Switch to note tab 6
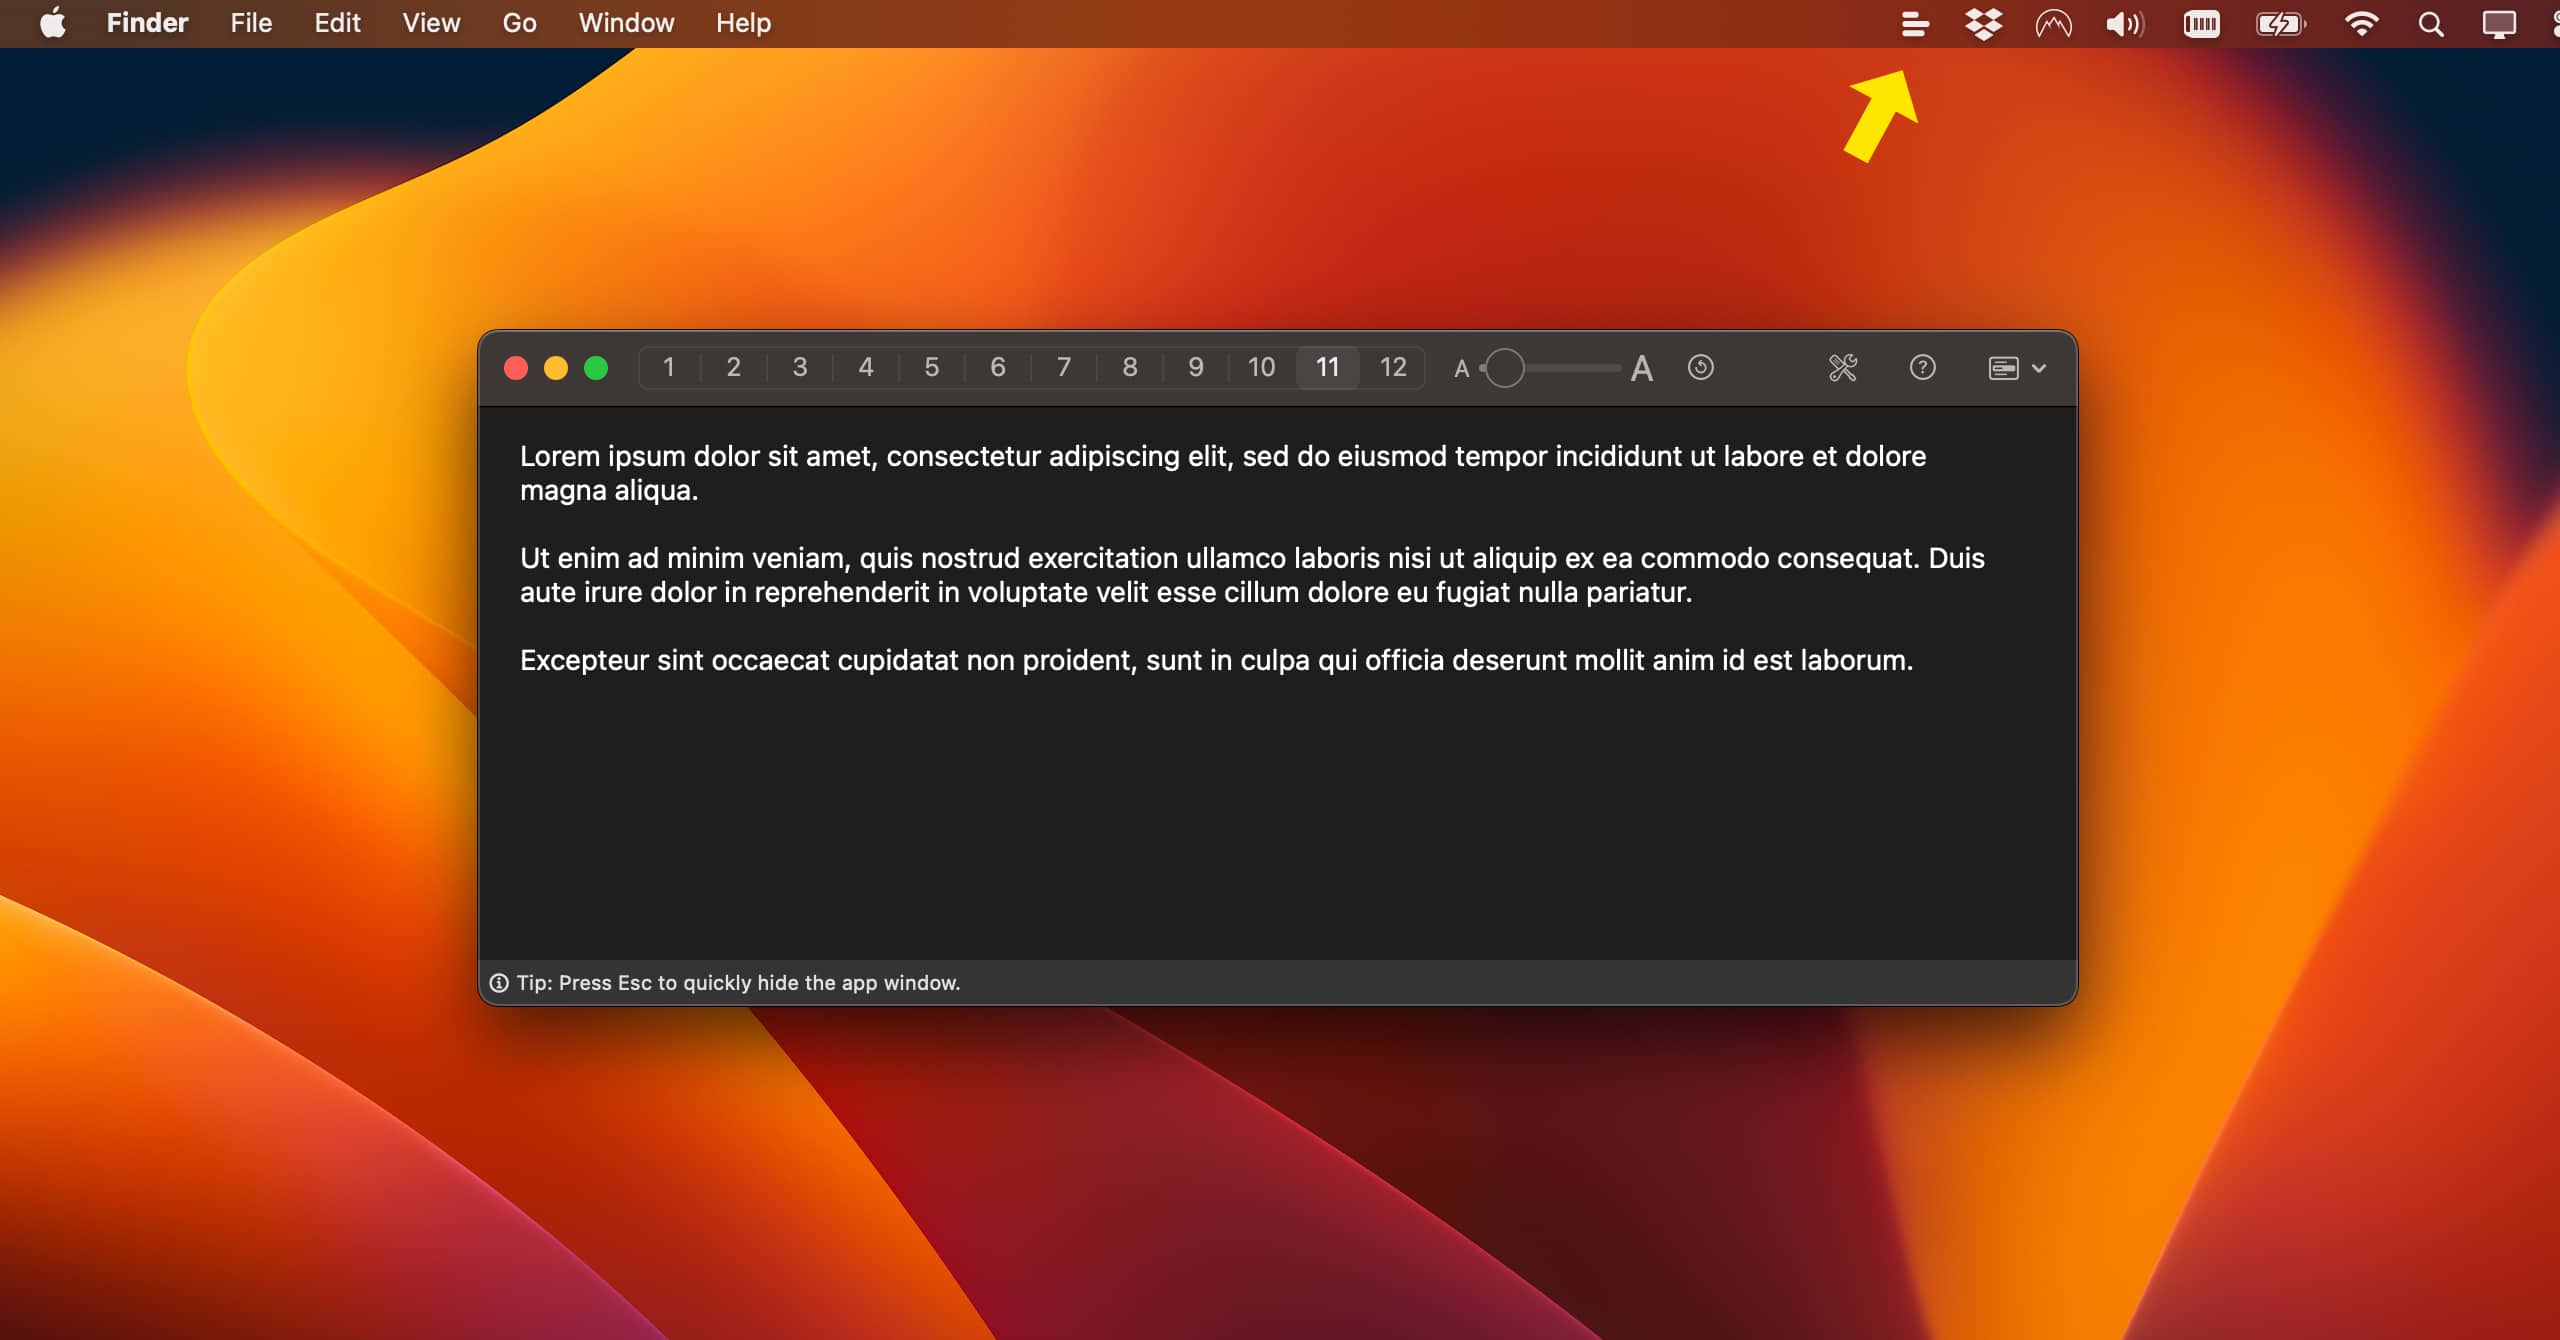Screen dimensions: 2560x1340 [x=998, y=368]
